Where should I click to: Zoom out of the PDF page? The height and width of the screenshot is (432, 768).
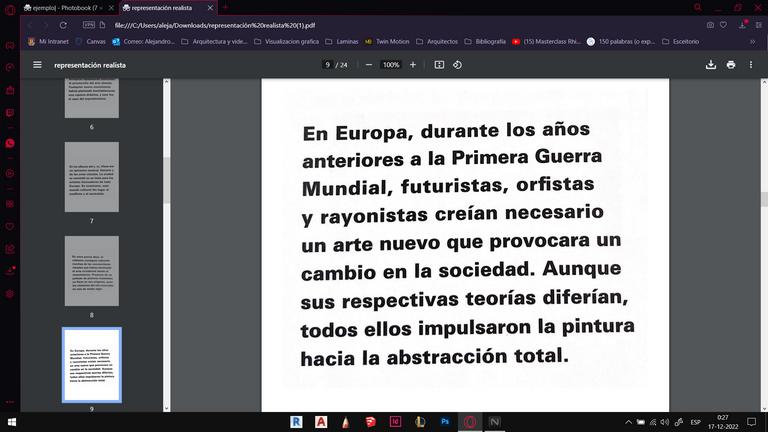[x=369, y=65]
